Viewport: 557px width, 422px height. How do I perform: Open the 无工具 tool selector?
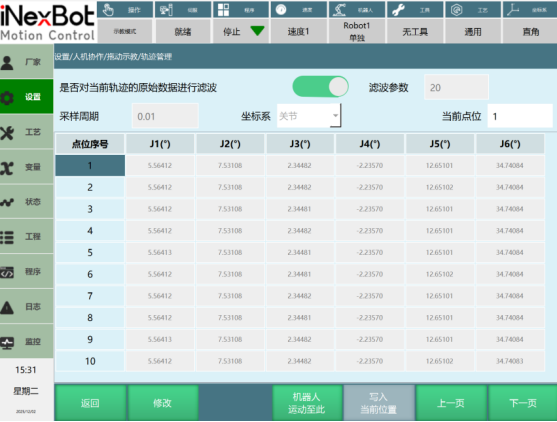(415, 32)
